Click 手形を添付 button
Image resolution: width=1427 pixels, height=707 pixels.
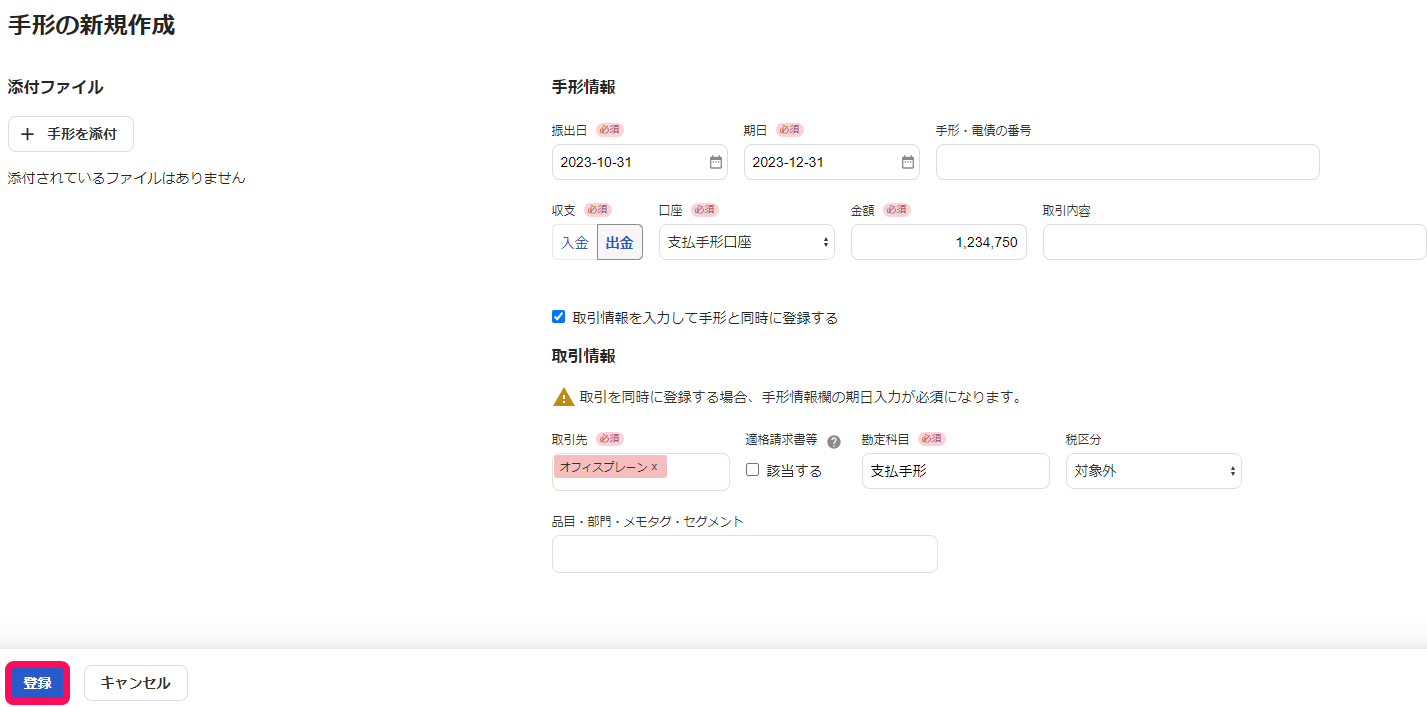(x=71, y=134)
